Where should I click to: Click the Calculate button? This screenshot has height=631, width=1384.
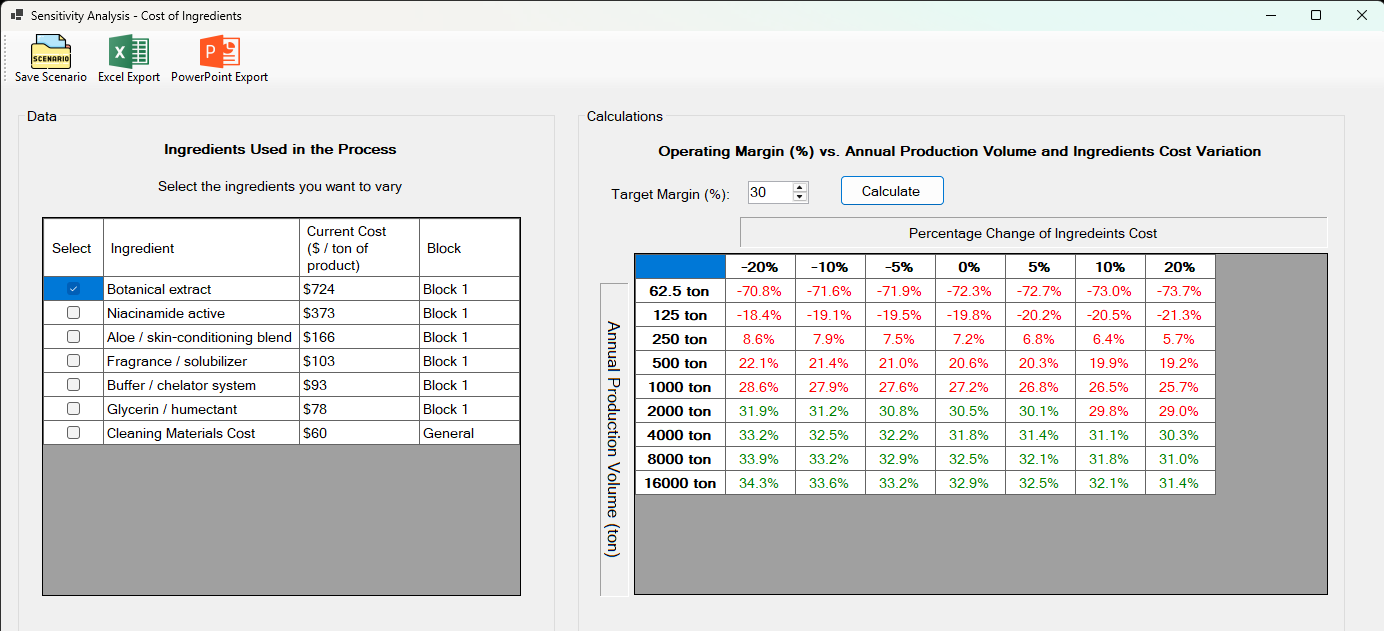tap(892, 190)
